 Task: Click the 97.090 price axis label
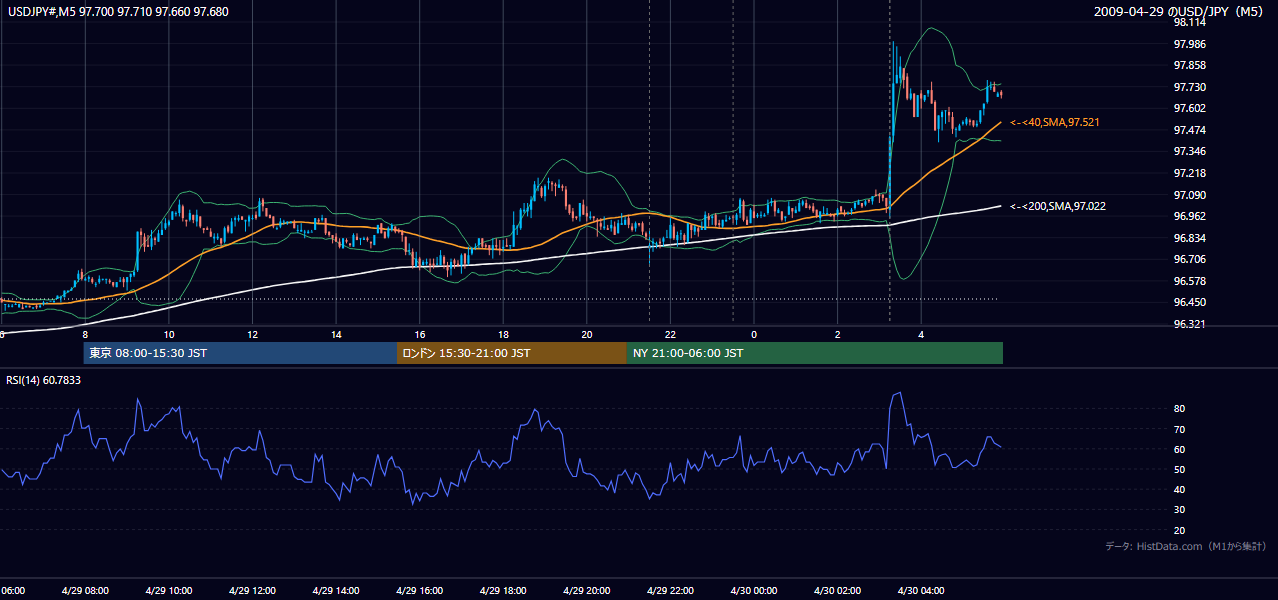pos(1189,195)
